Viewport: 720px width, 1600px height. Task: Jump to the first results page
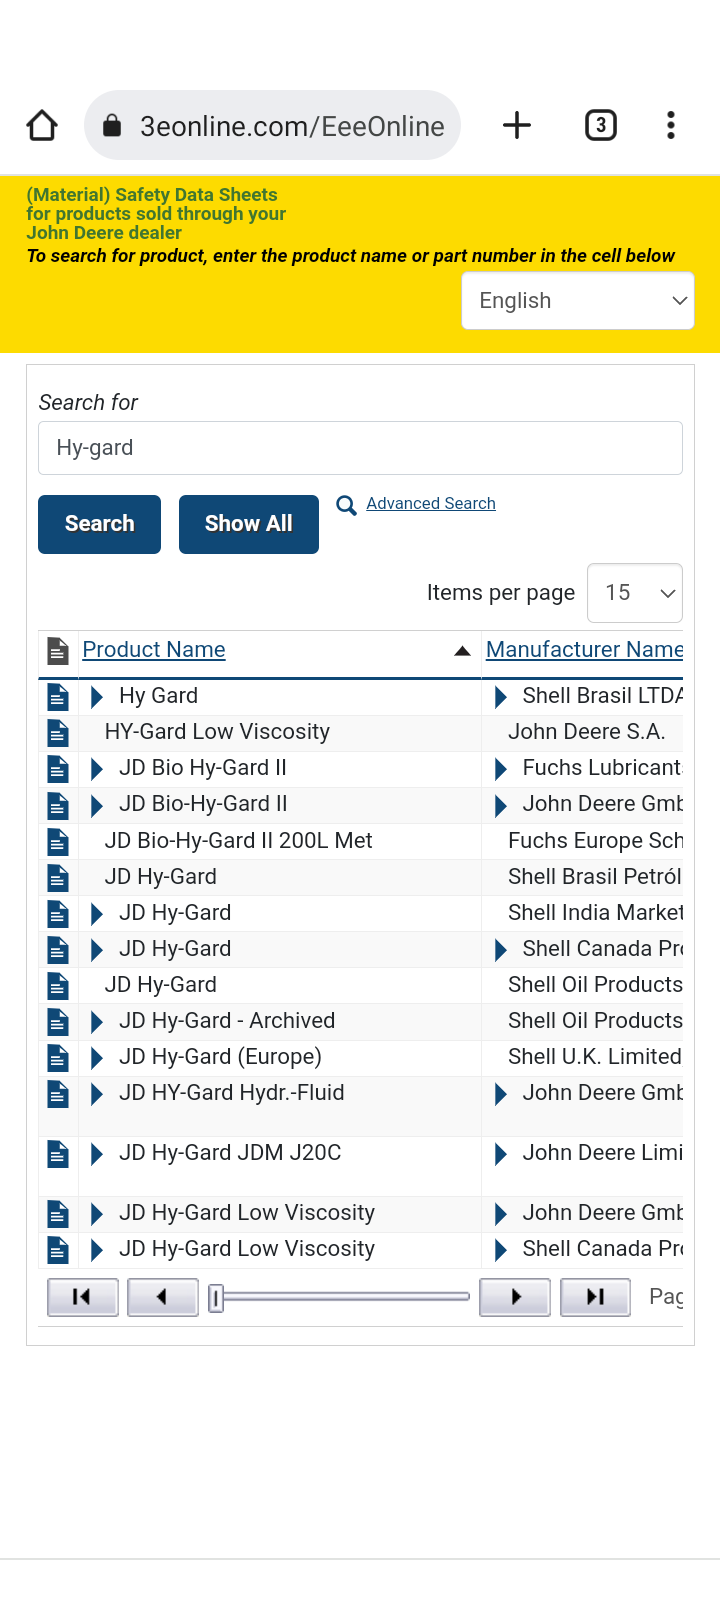(83, 1297)
